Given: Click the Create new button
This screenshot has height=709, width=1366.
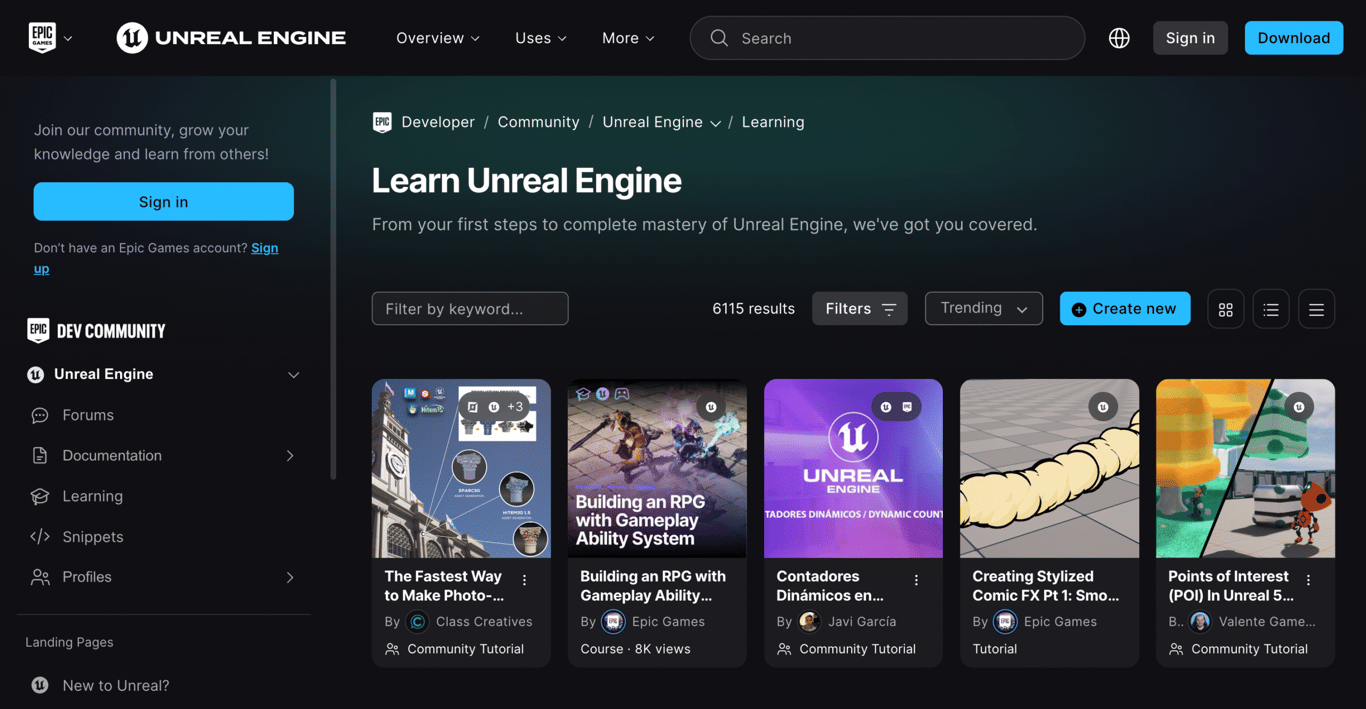Looking at the screenshot, I should point(1124,308).
